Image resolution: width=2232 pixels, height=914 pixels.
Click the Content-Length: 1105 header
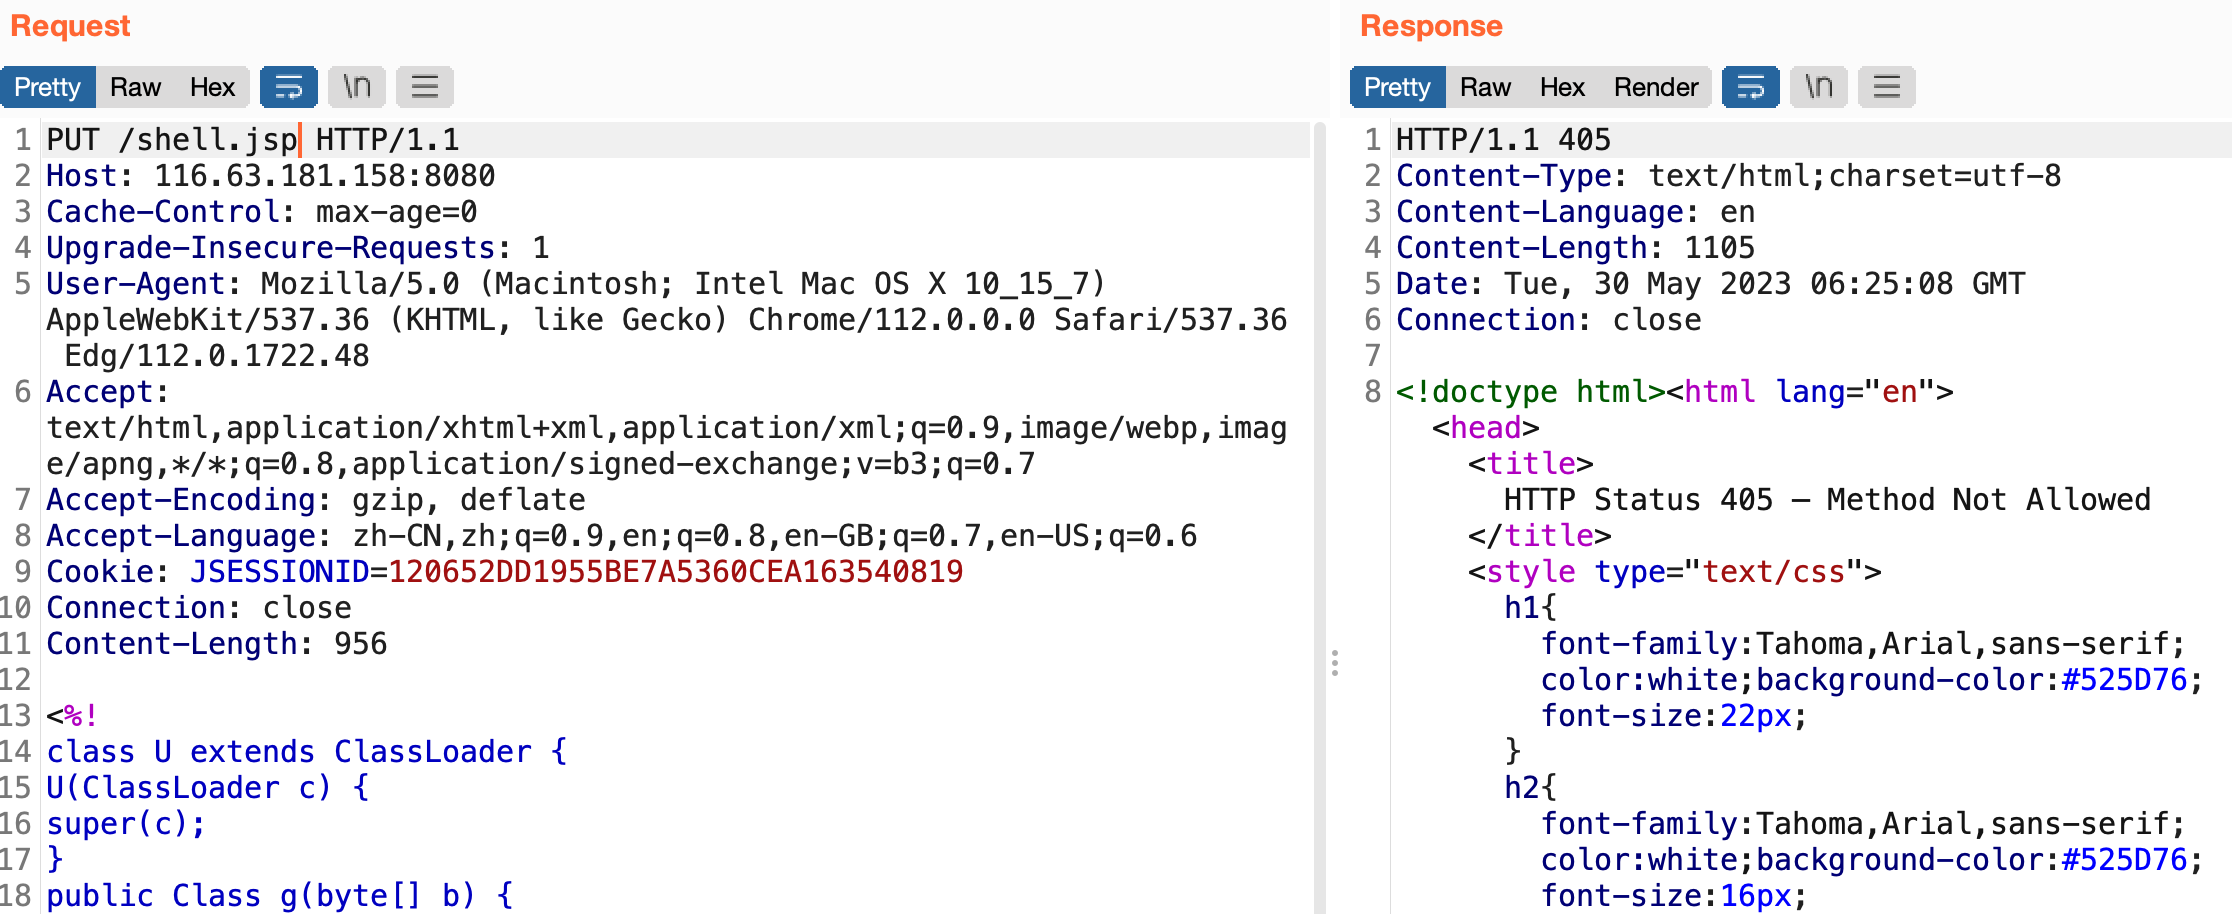coord(1576,248)
